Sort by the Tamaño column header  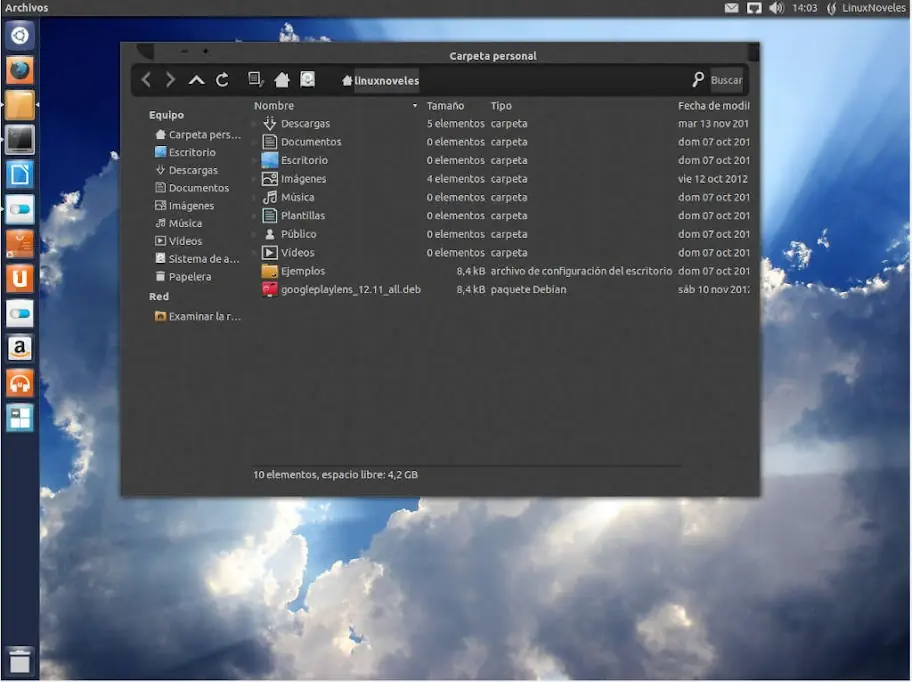point(445,106)
